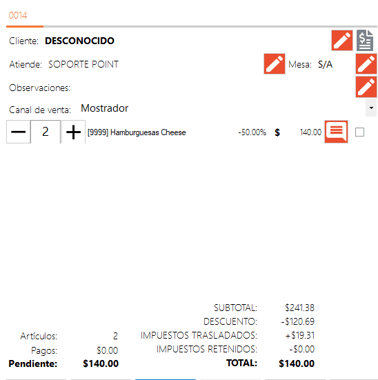Click the DESCONOCIDO client name
Screen dimensions: 378x380
click(x=80, y=41)
